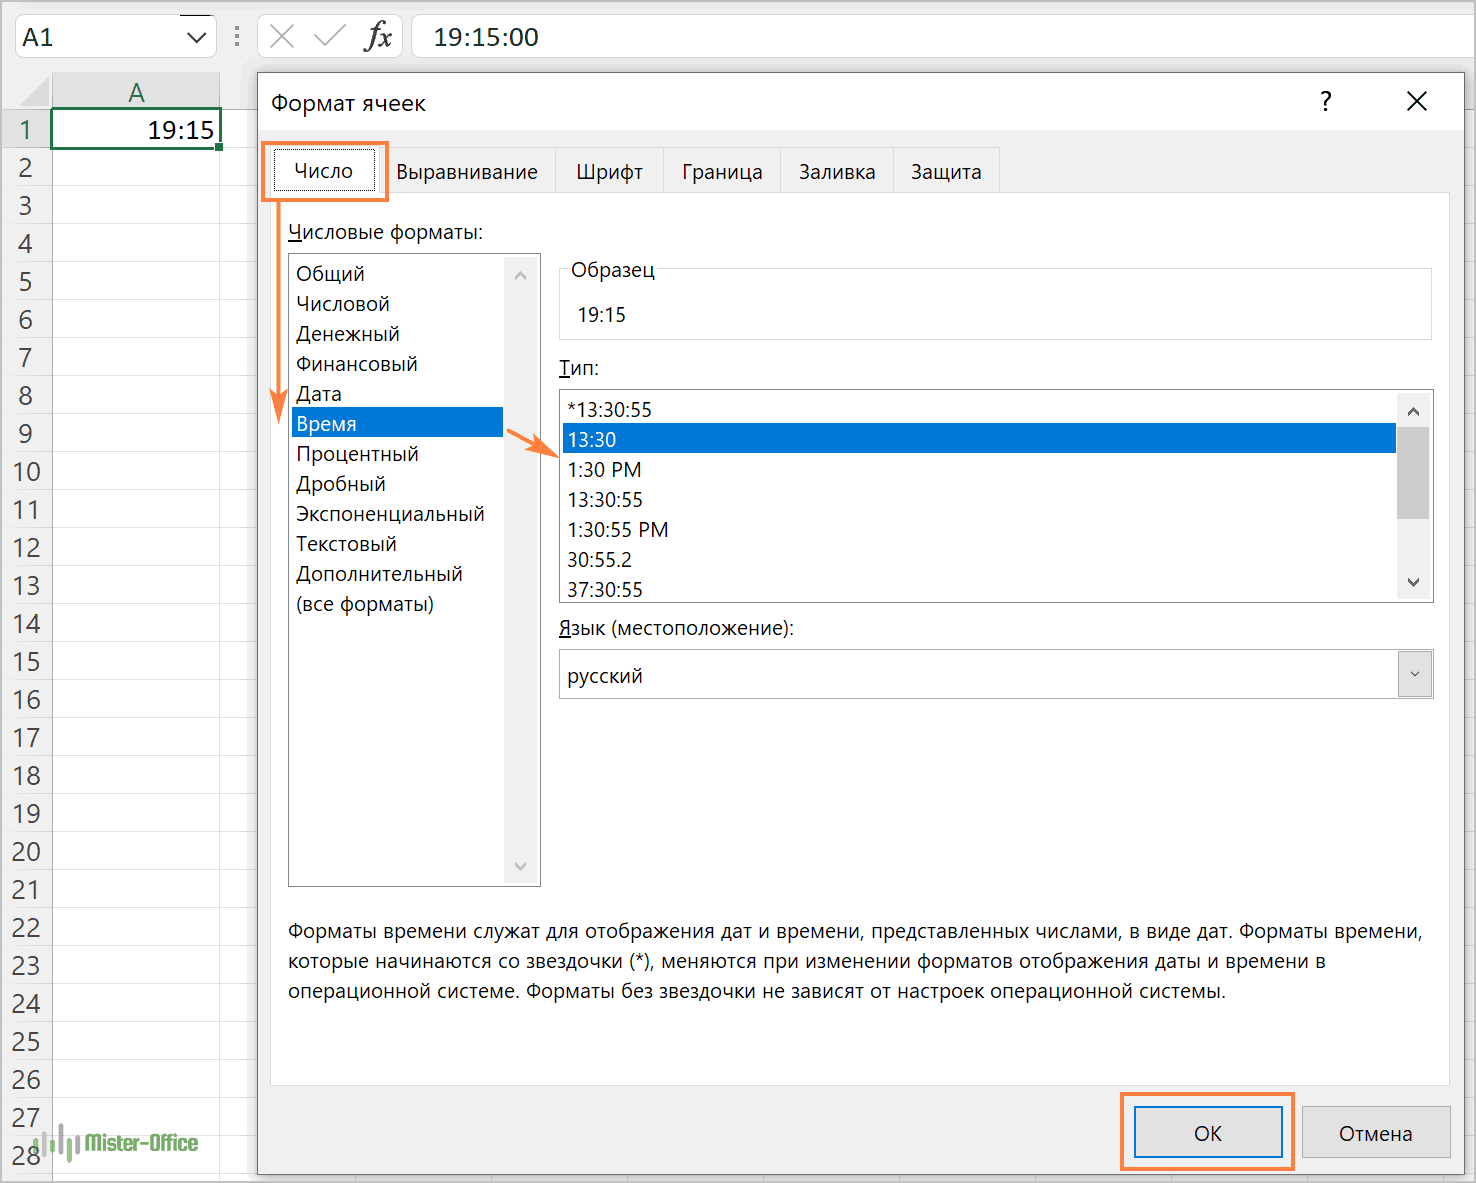
Task: Go to the Граница tab
Action: 722,172
